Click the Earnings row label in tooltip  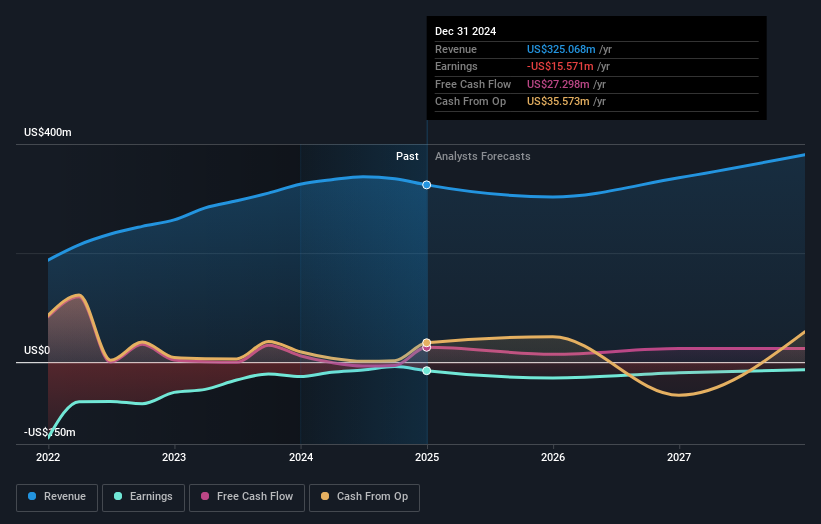[456, 66]
